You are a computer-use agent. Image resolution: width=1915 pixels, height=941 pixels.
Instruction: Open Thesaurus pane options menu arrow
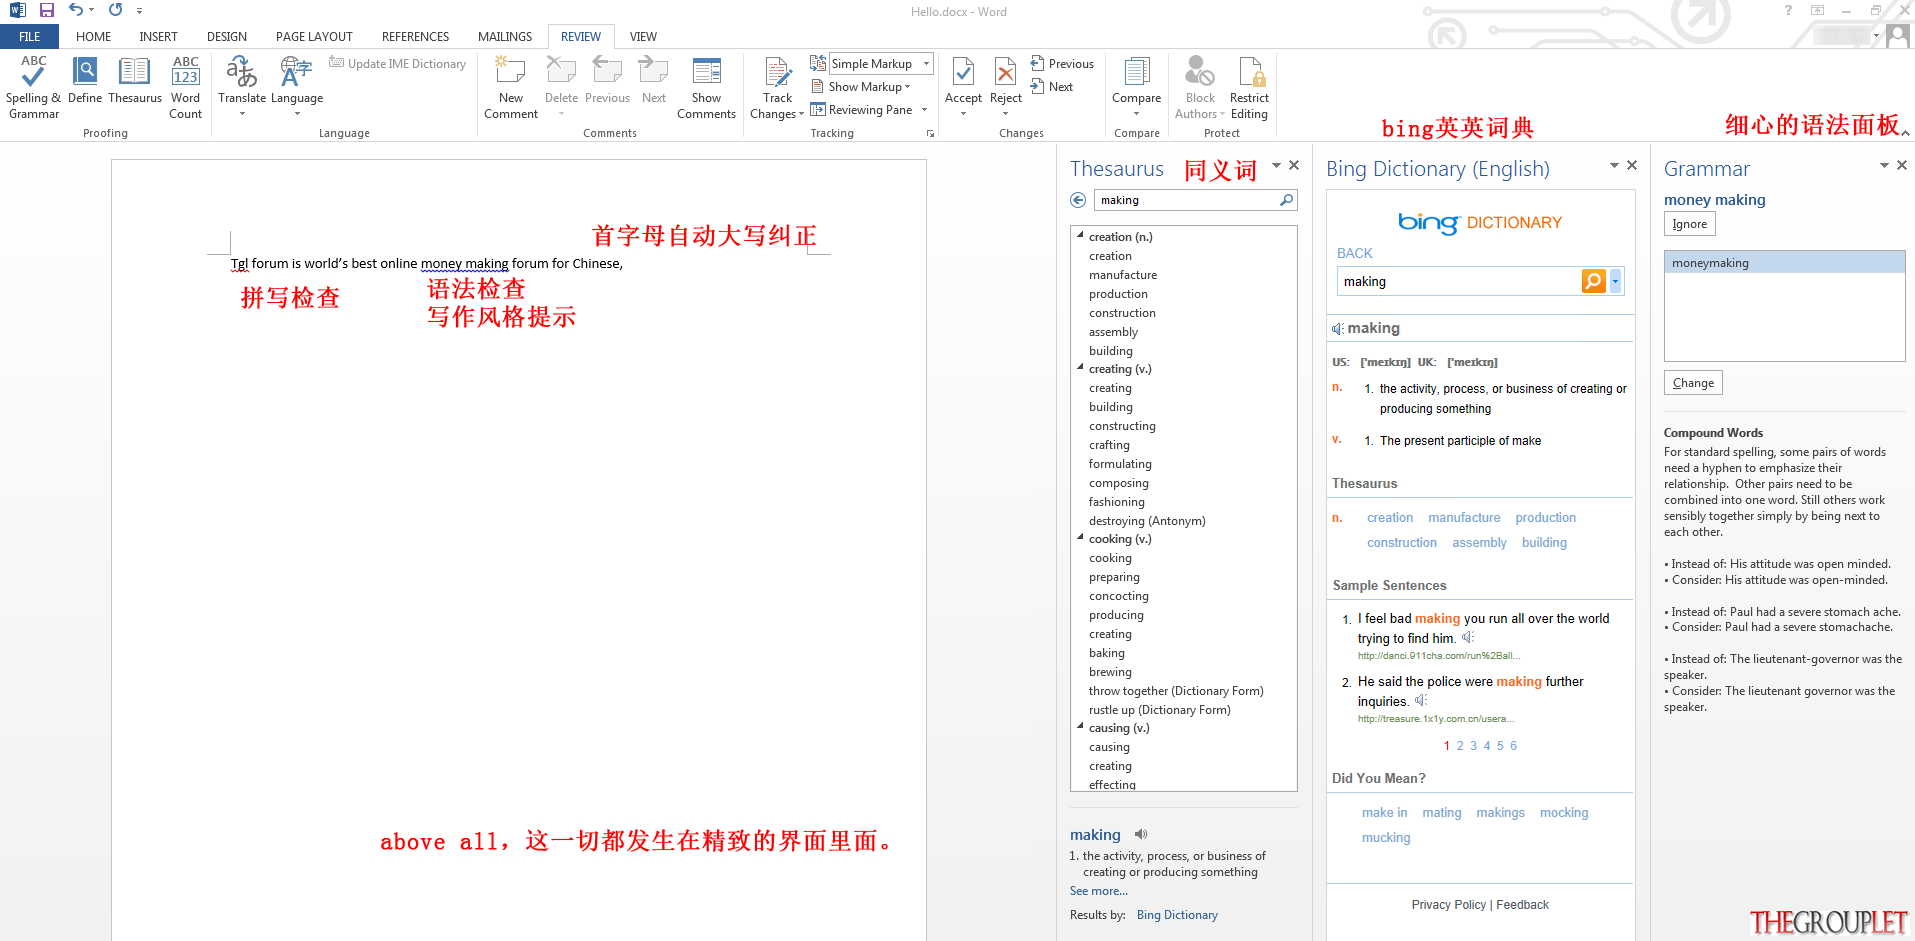tap(1276, 166)
